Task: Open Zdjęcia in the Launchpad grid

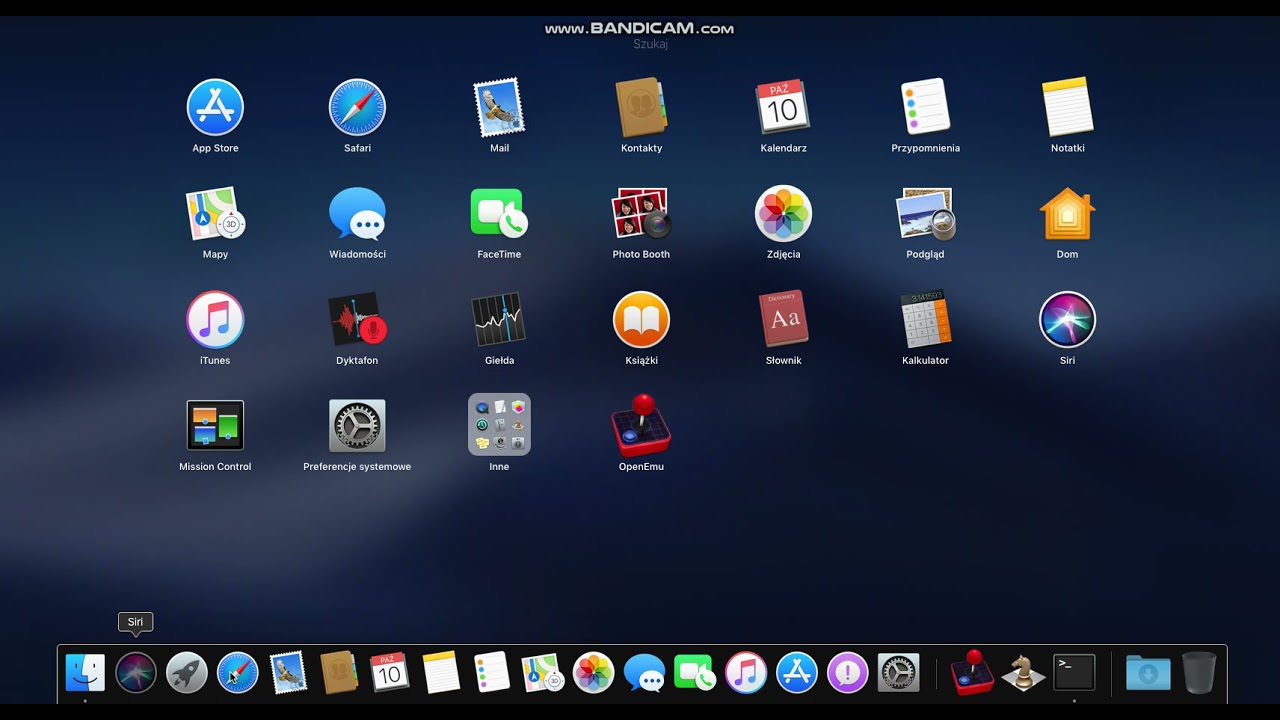Action: pos(783,214)
